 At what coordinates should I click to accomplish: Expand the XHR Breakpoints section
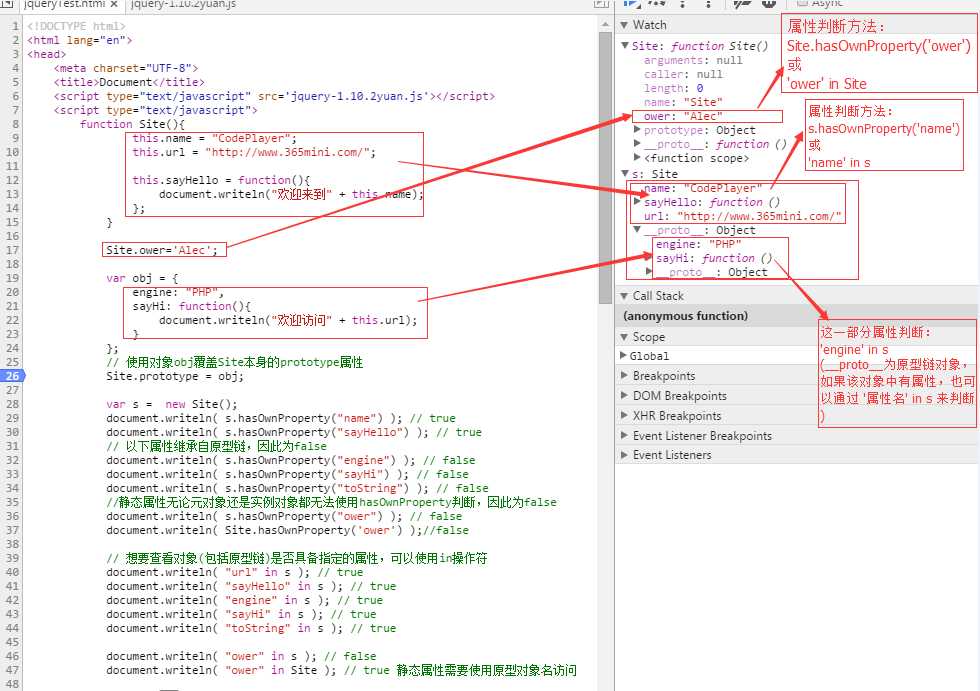[624, 415]
